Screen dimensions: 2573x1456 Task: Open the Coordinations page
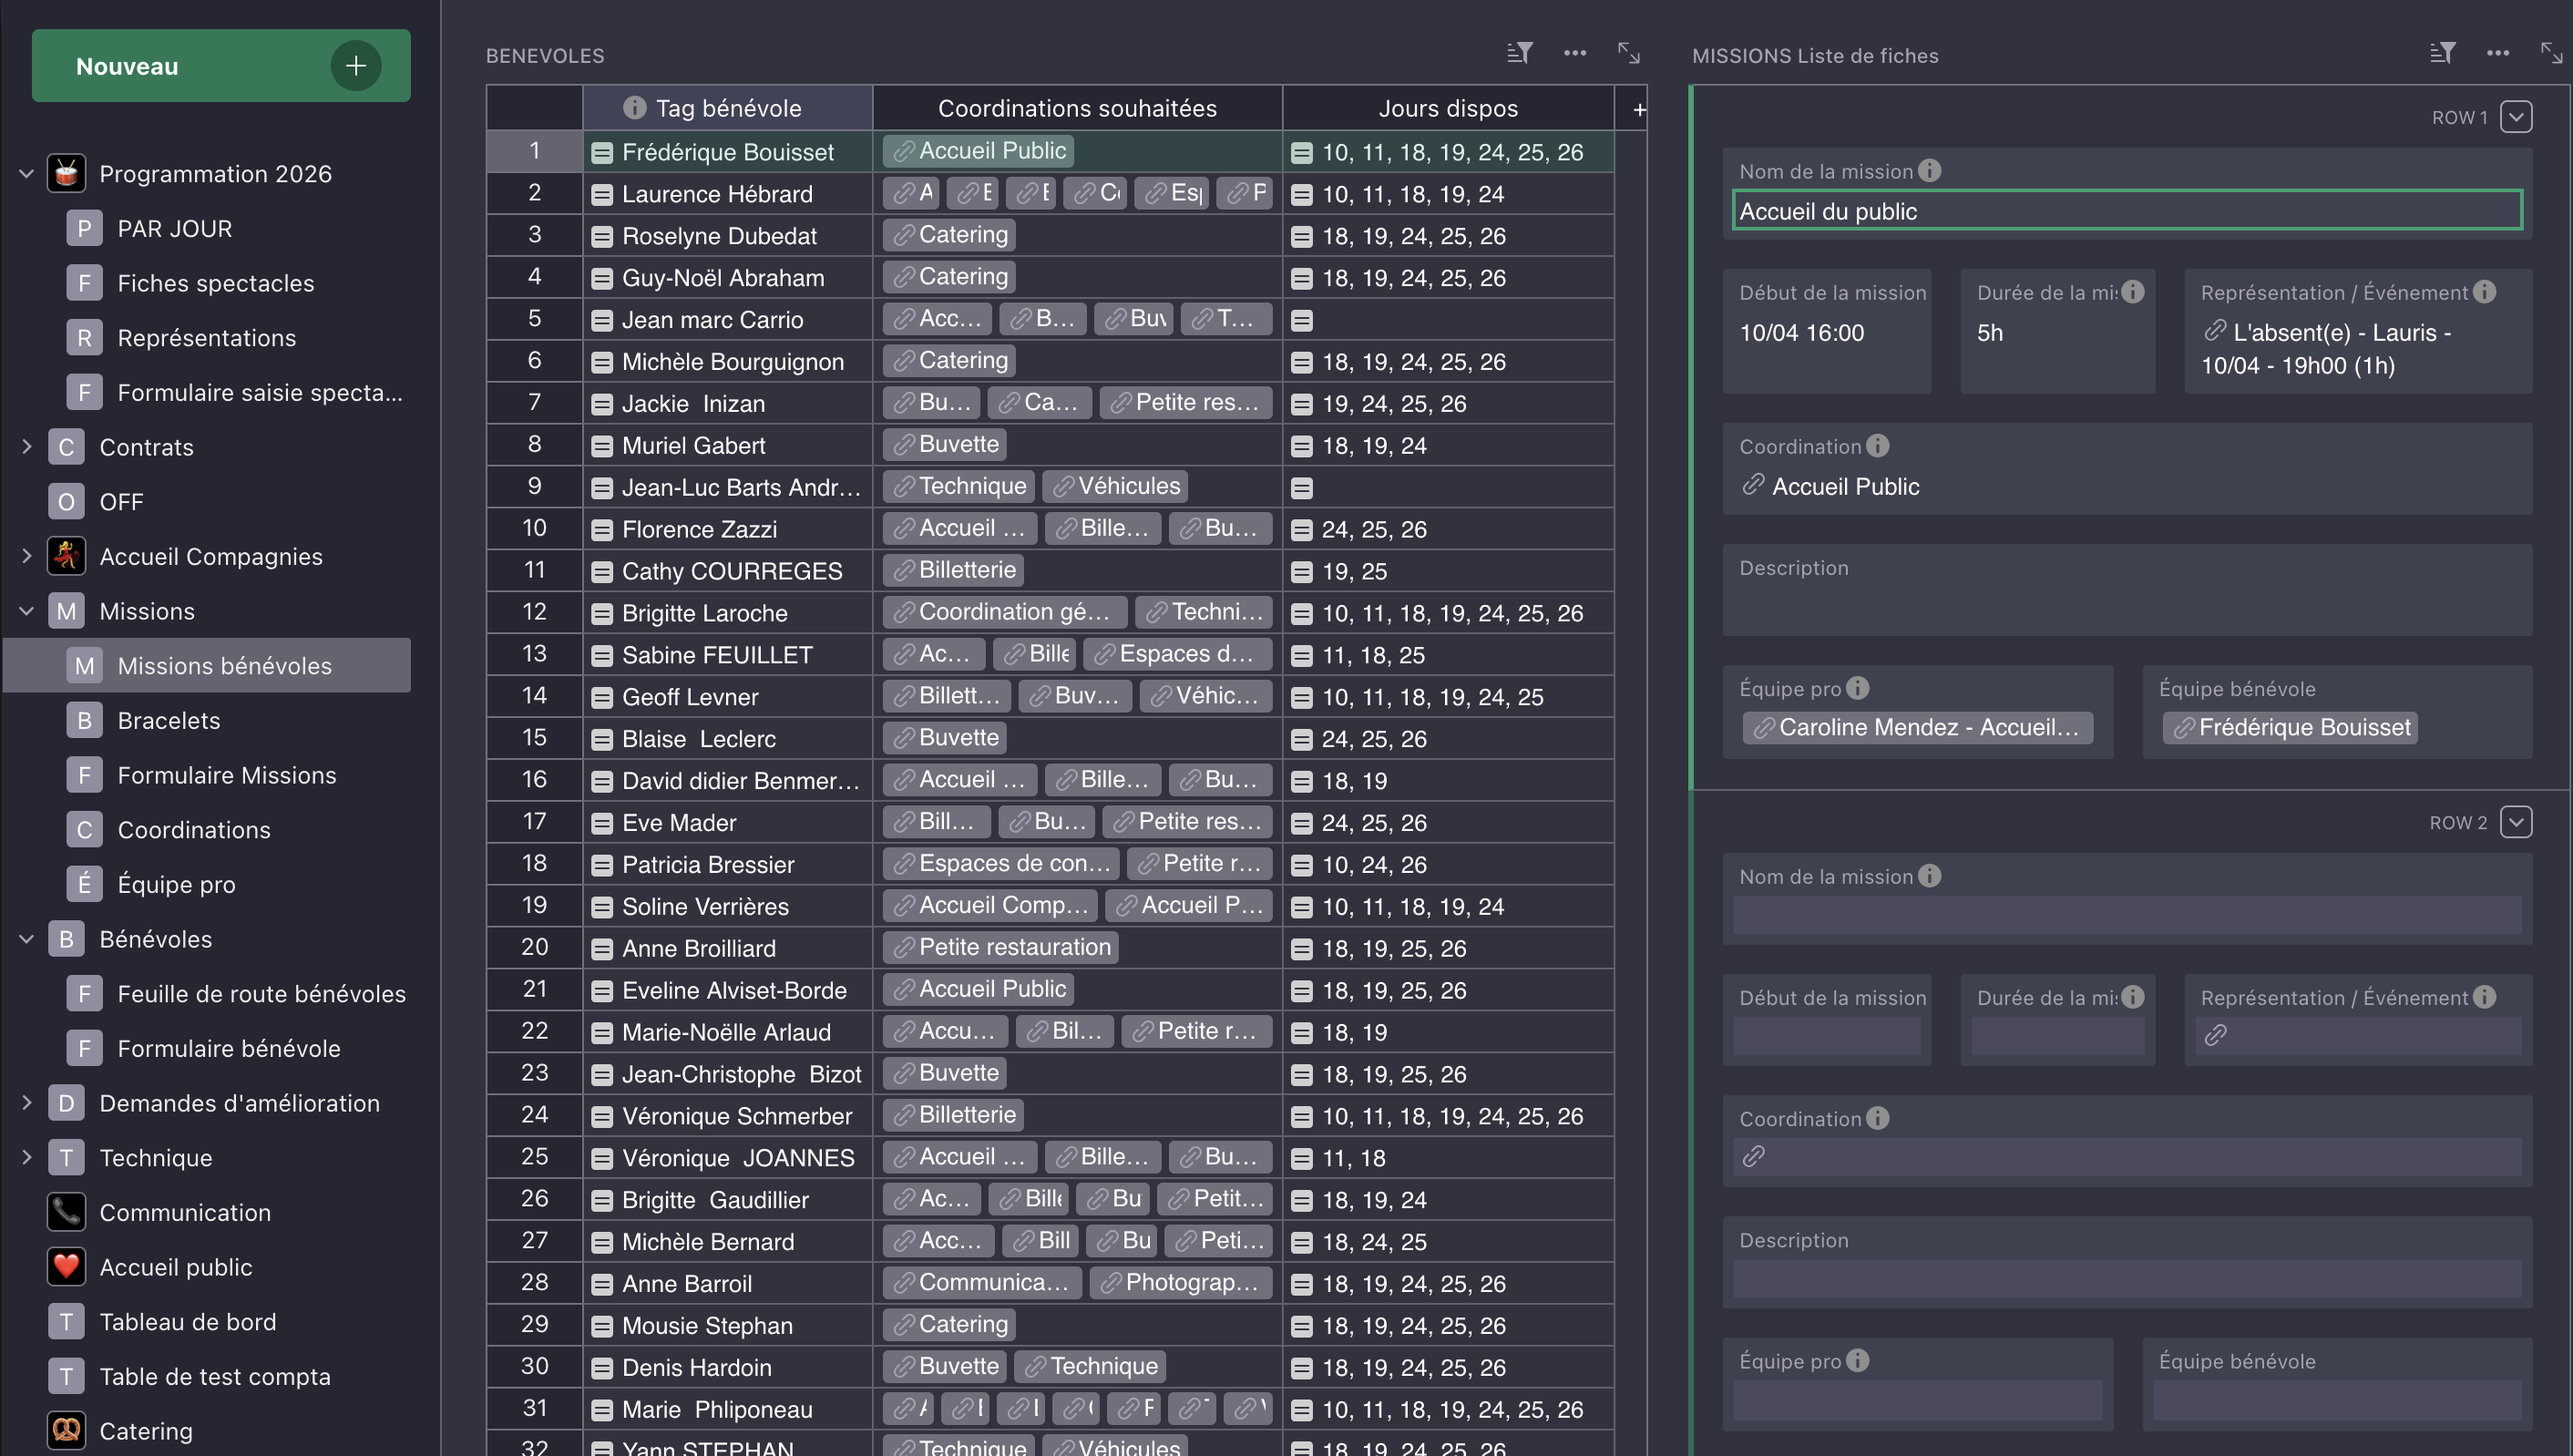click(x=194, y=830)
